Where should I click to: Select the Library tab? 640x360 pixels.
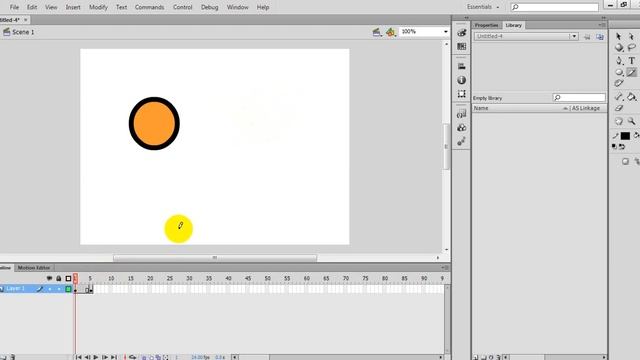pos(513,25)
